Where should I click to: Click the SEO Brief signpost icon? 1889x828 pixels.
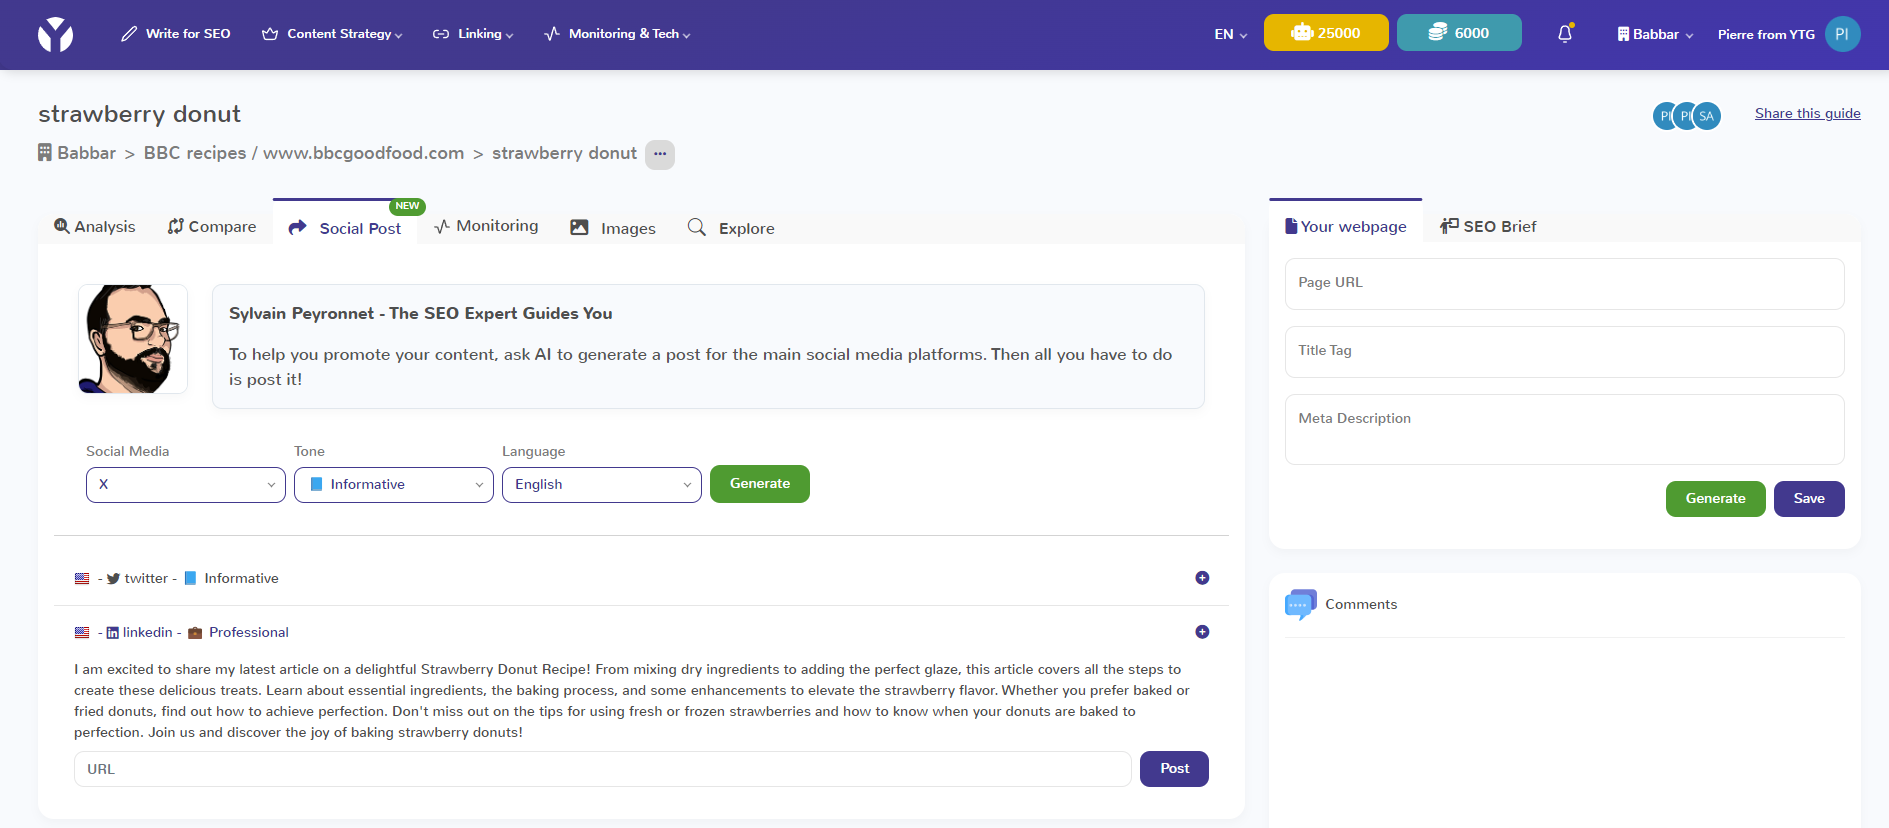tap(1450, 226)
